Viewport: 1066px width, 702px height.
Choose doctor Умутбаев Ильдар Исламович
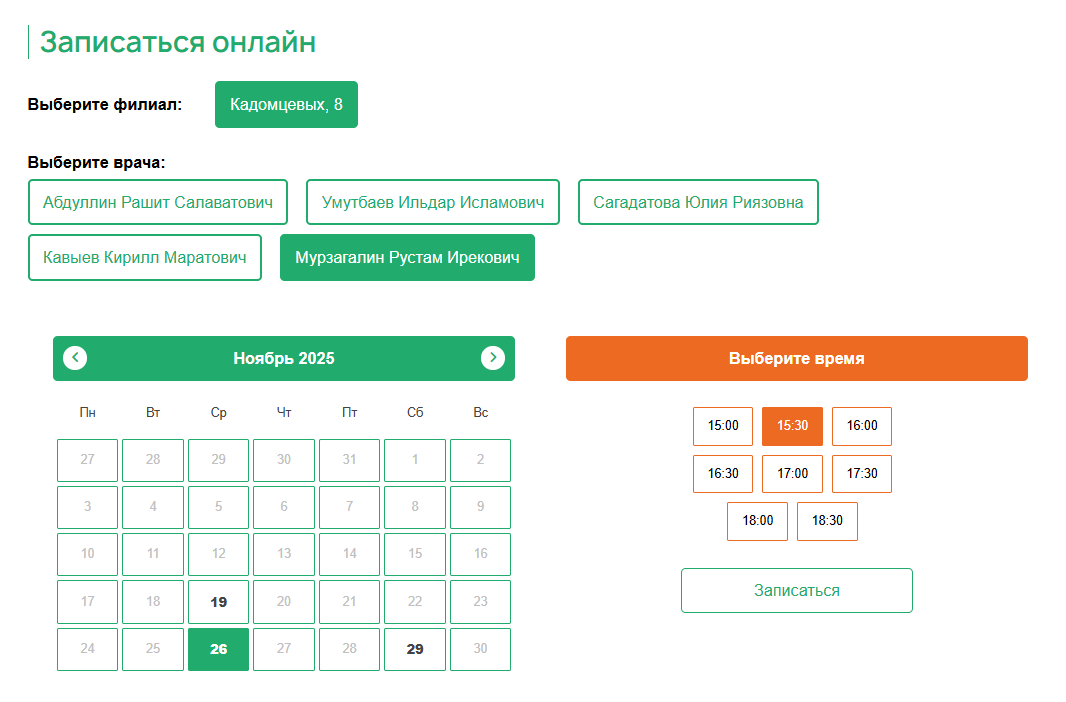point(432,202)
